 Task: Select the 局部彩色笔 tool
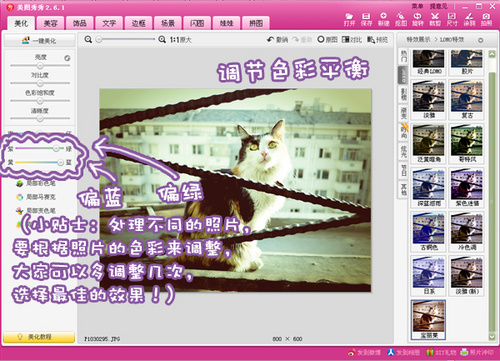(36, 183)
